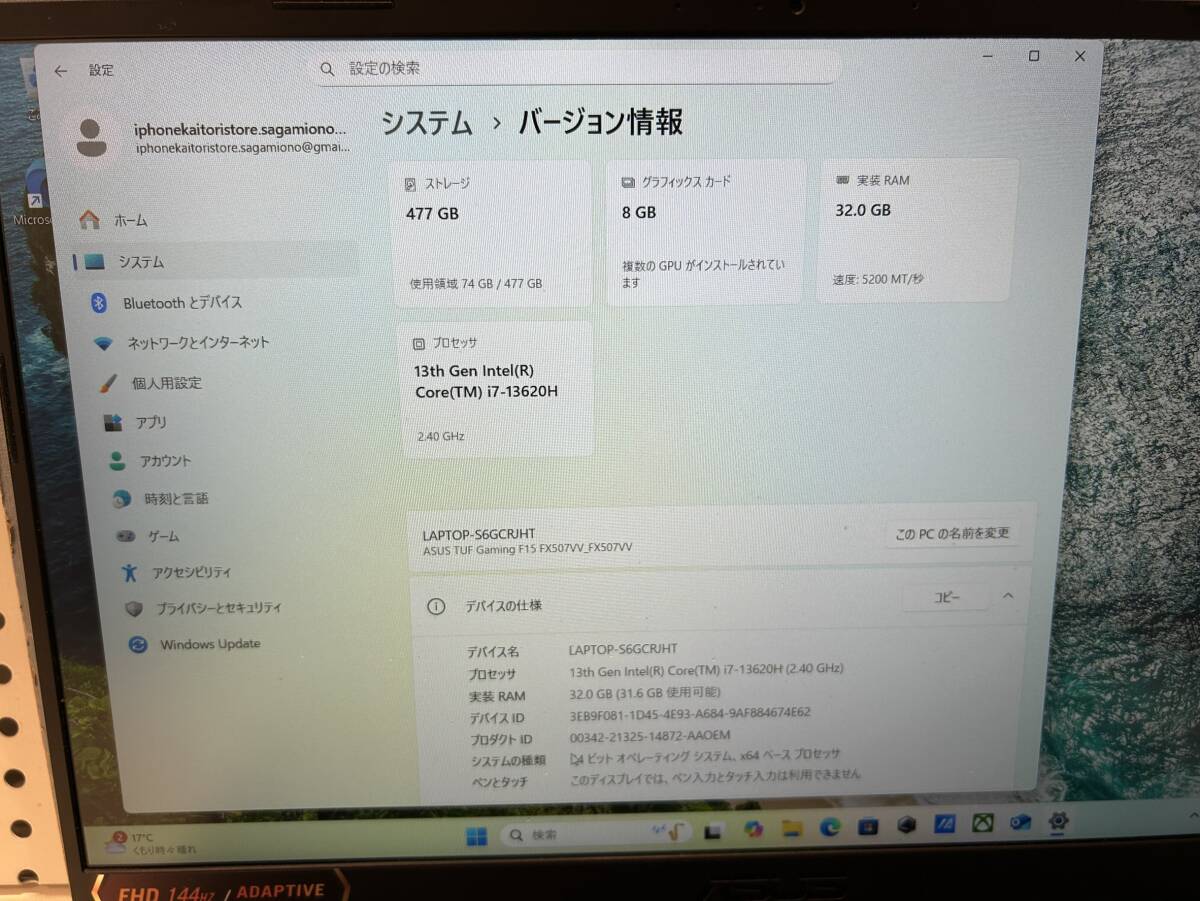1200x901 pixels.
Task: Click the paintbrush personalization icon
Action: click(x=109, y=384)
